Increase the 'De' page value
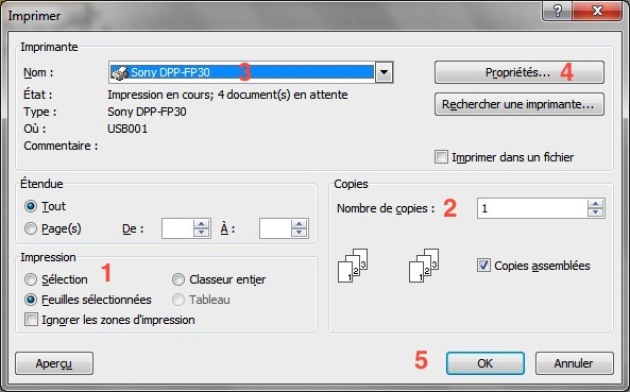 [x=201, y=224]
